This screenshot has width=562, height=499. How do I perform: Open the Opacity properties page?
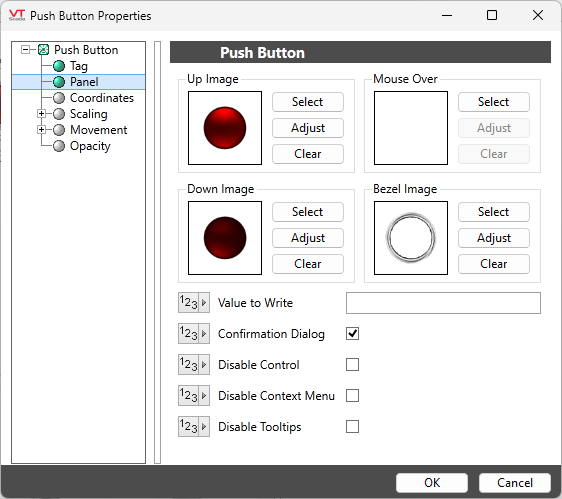click(90, 146)
